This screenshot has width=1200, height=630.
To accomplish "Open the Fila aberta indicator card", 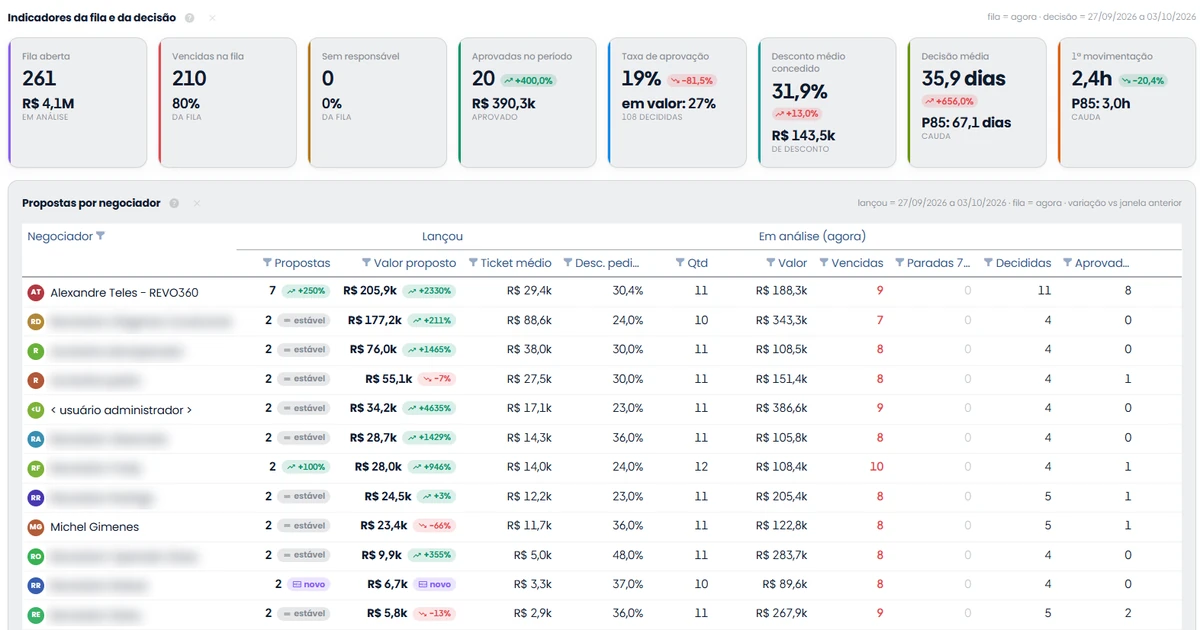I will tap(78, 102).
